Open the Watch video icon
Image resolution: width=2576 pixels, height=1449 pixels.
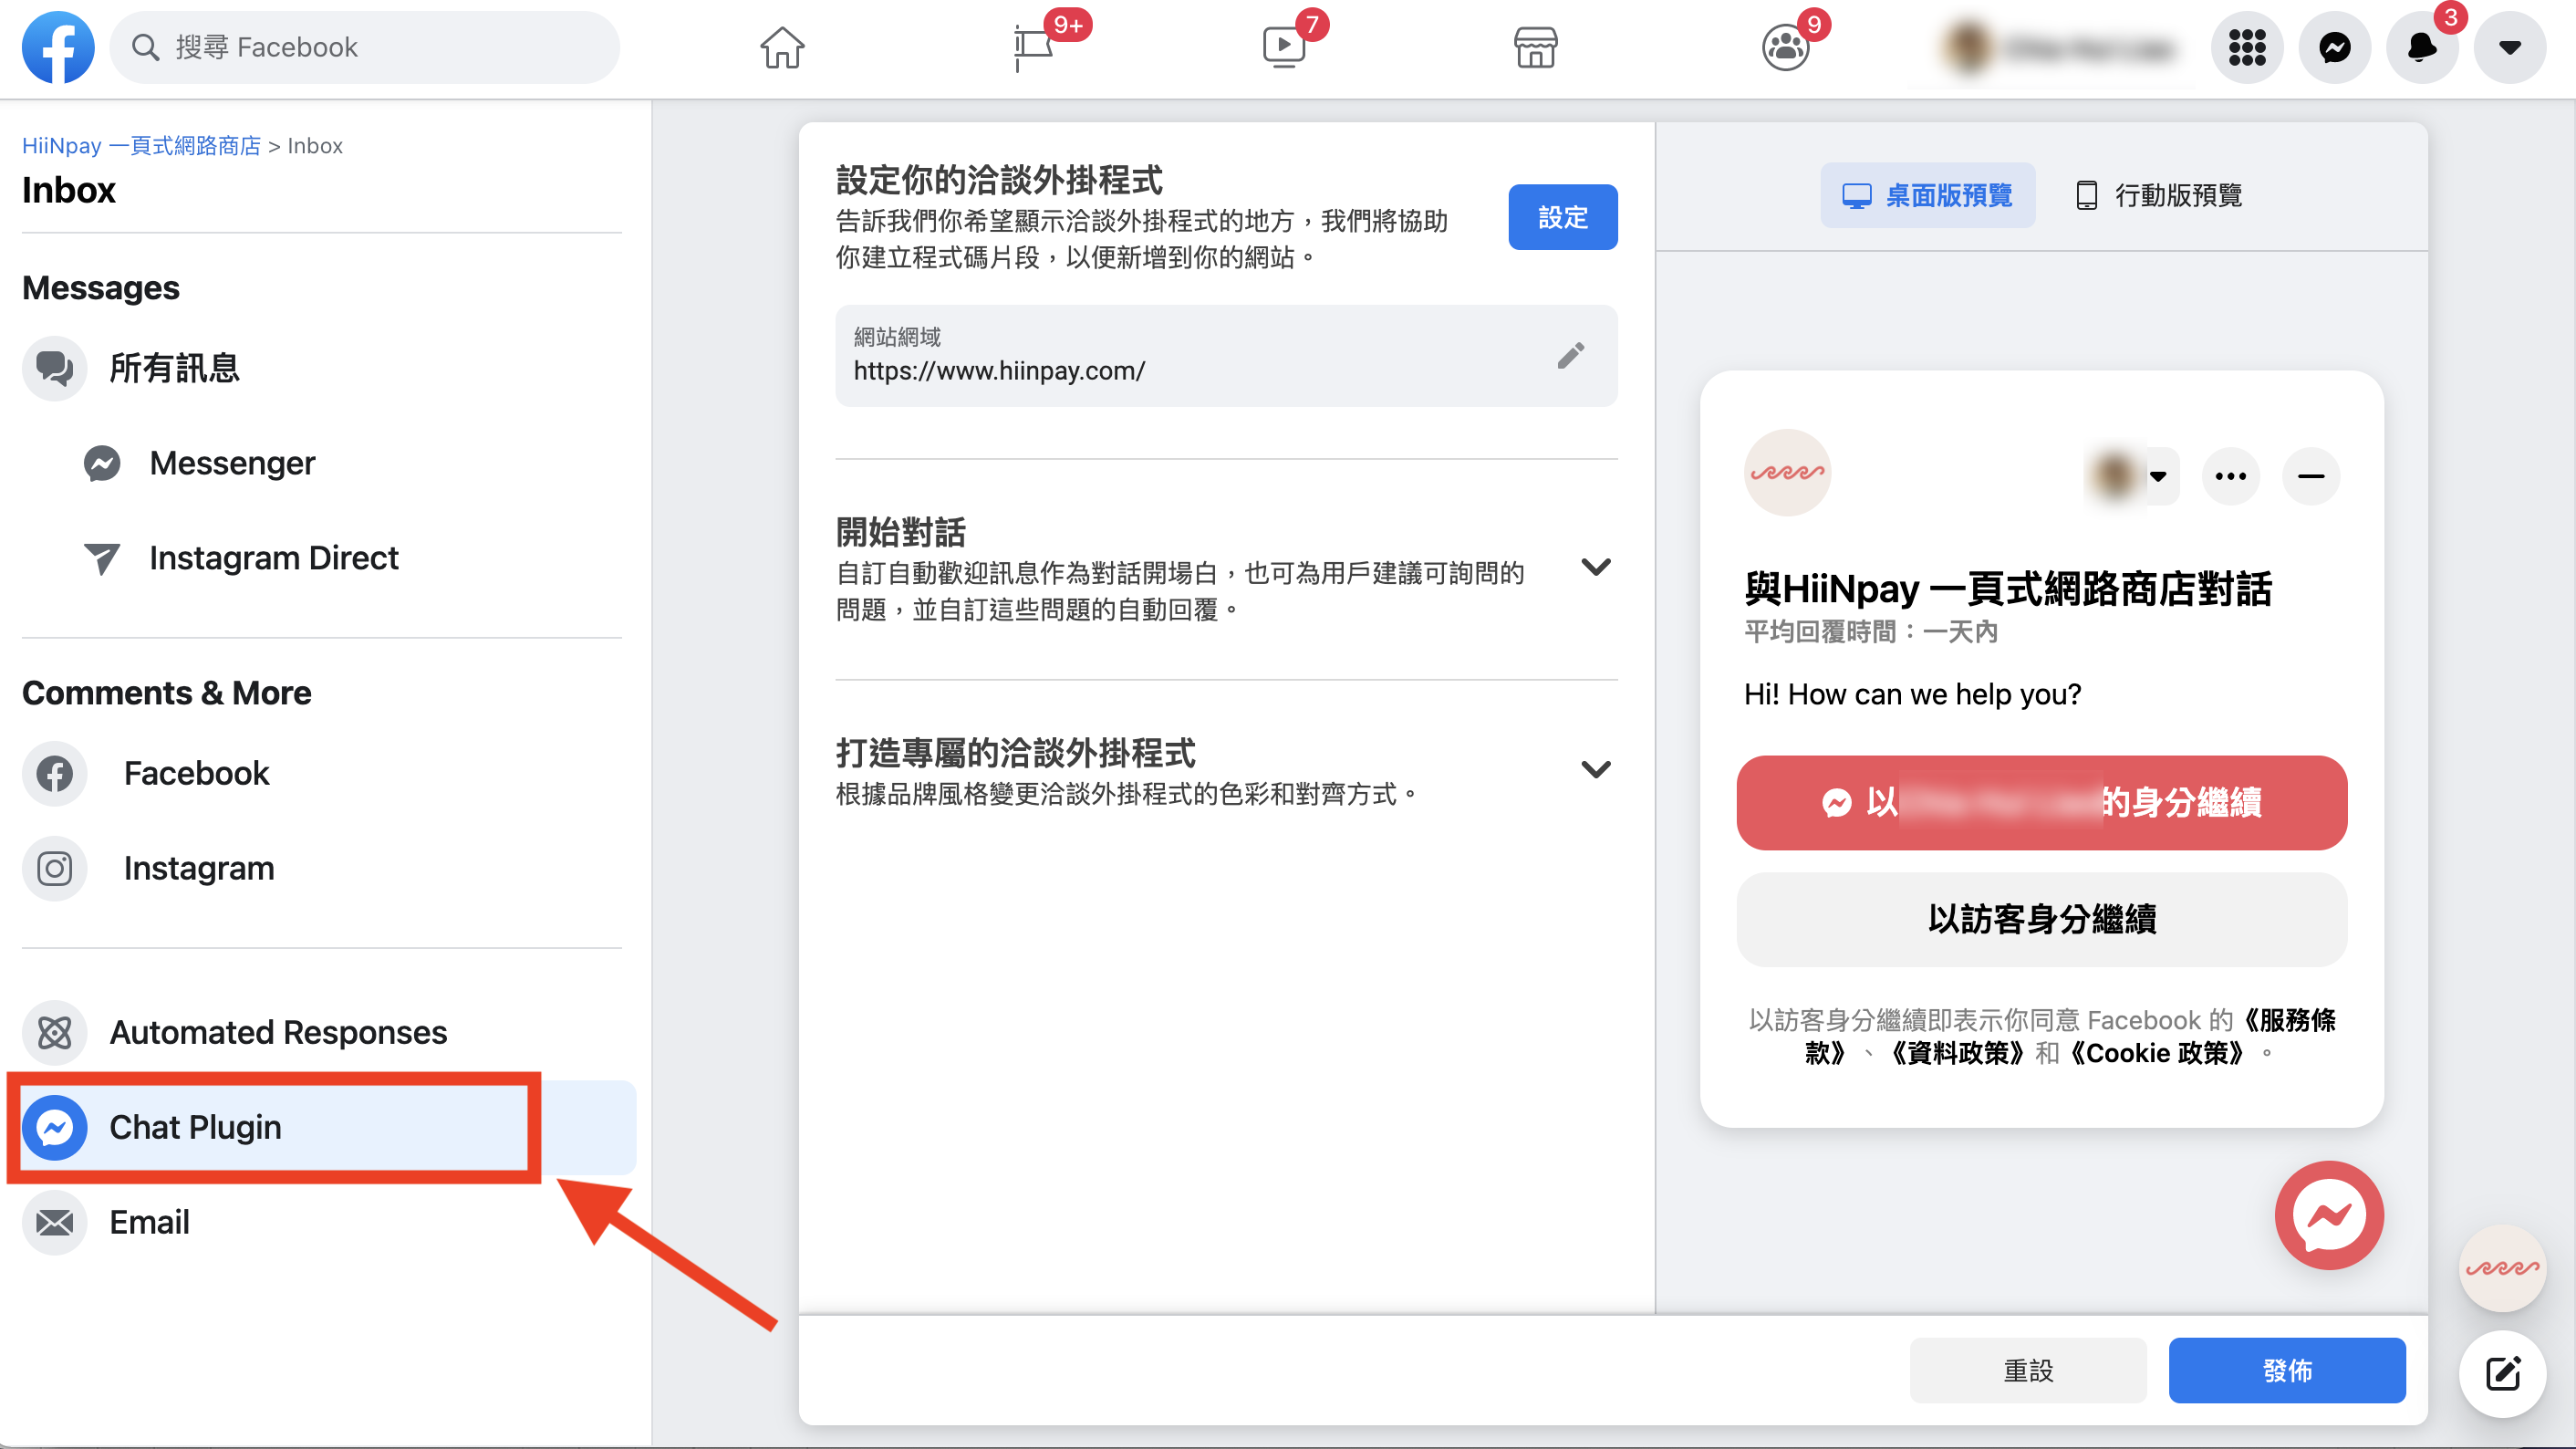tap(1284, 47)
